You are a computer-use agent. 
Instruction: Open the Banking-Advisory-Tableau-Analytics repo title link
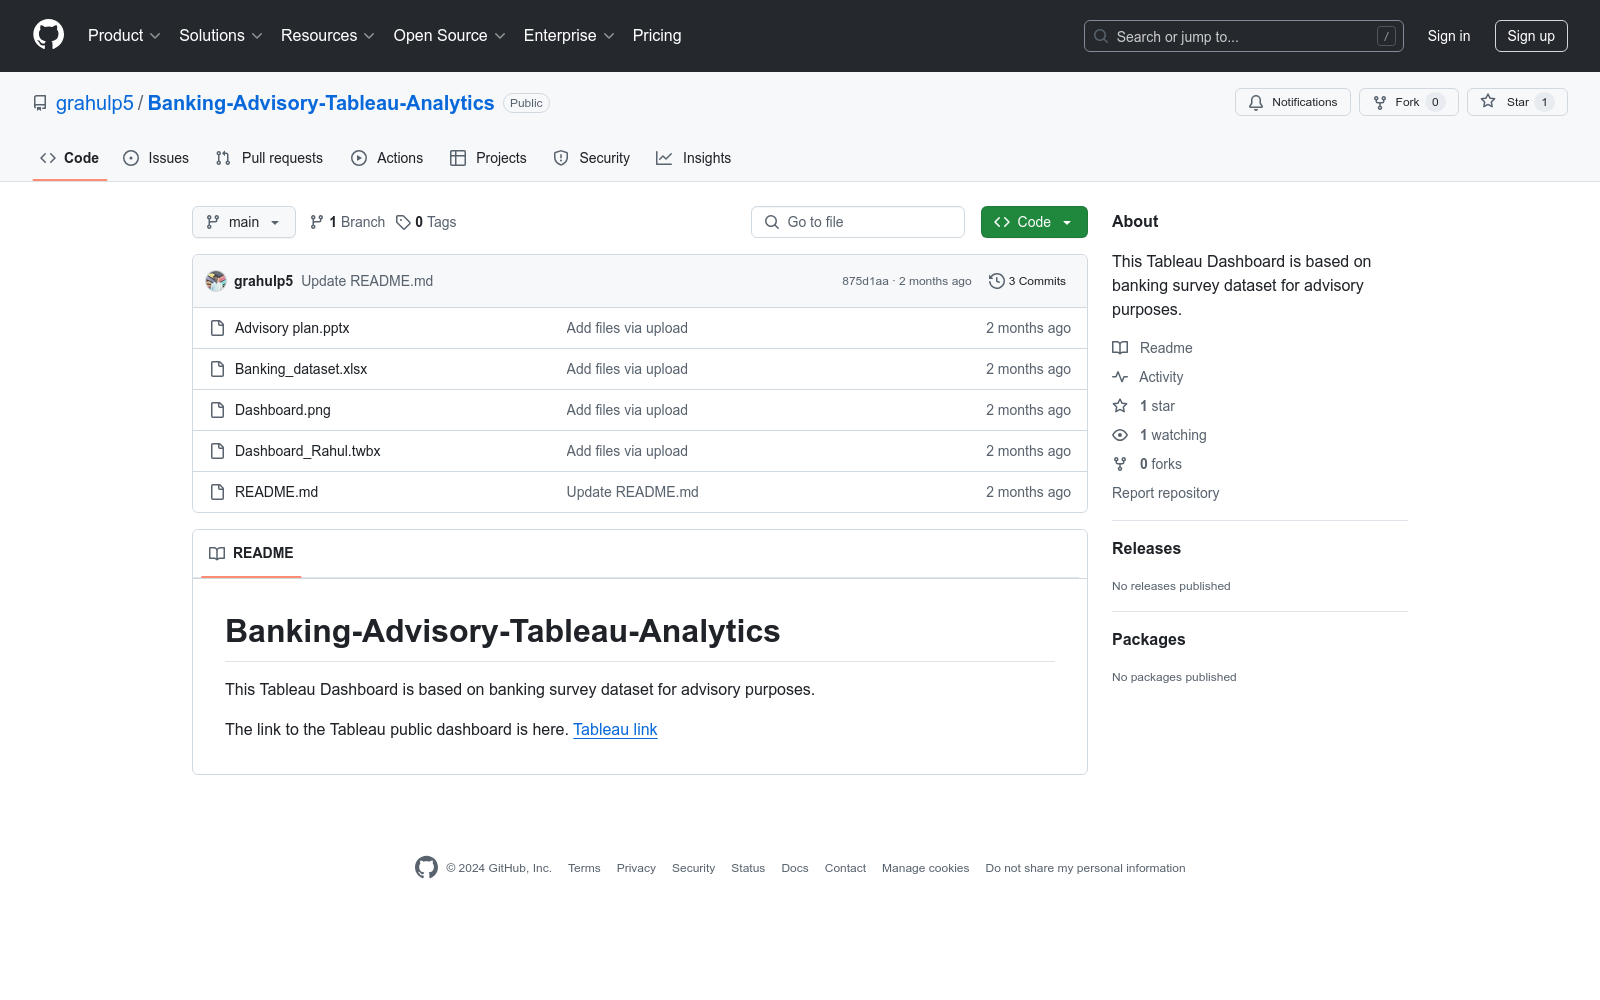(x=321, y=103)
